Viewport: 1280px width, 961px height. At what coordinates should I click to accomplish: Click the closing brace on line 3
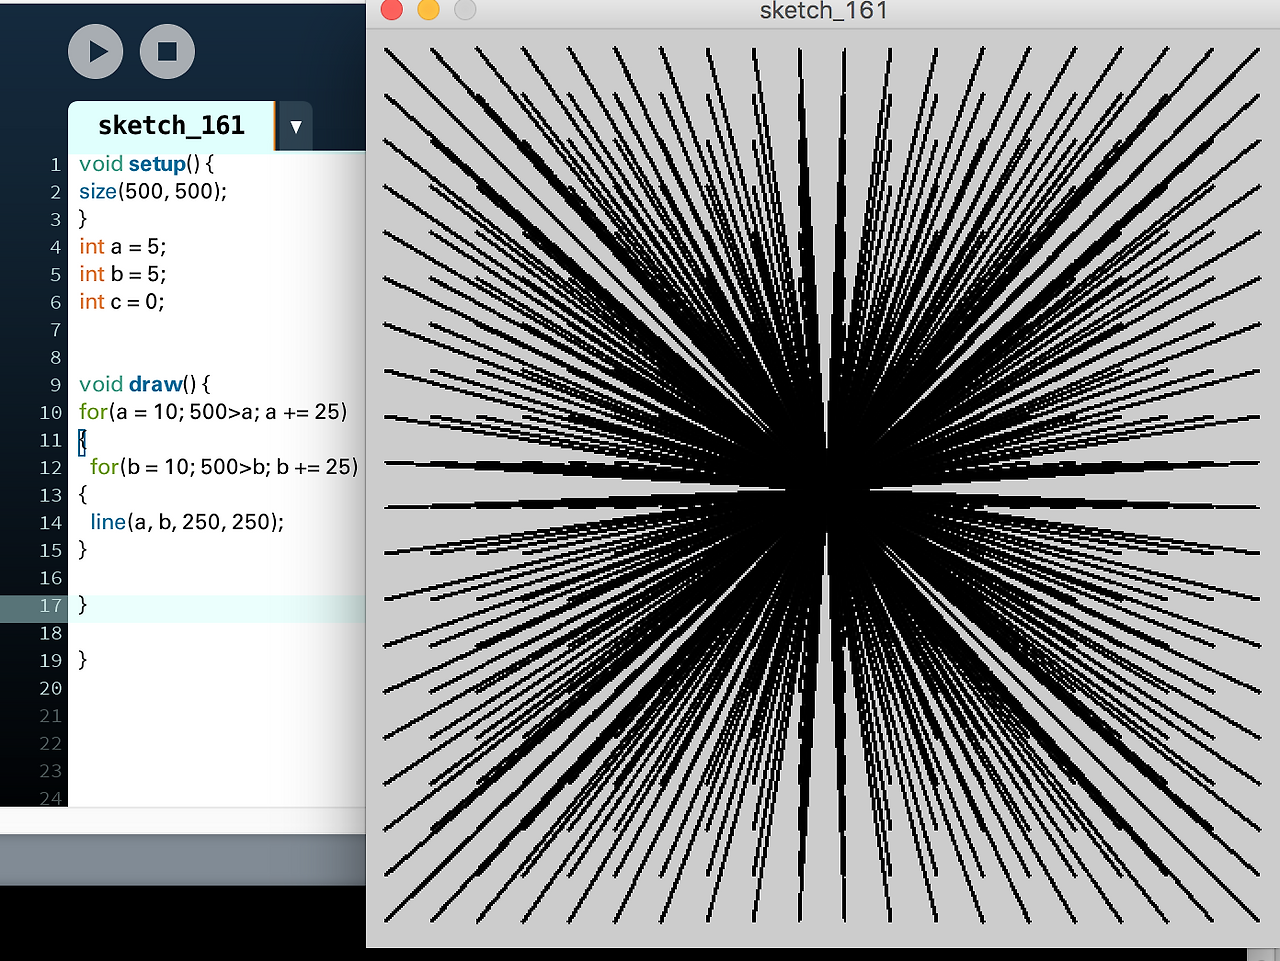point(83,219)
